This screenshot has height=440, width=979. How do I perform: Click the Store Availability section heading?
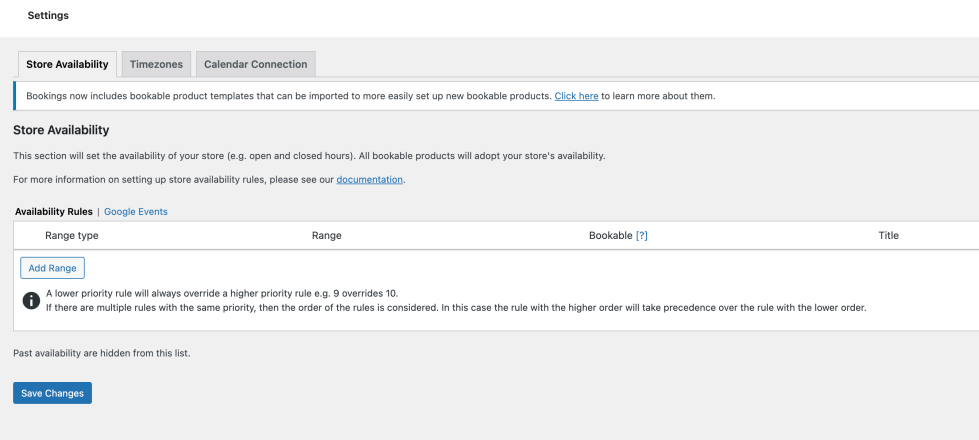(x=61, y=130)
